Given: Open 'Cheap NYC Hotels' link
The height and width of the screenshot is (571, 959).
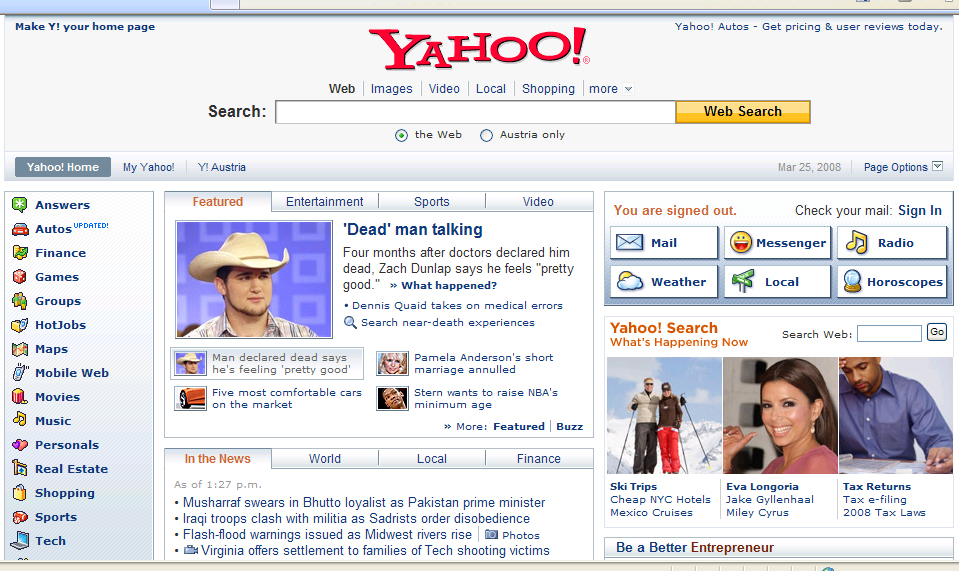Looking at the screenshot, I should (661, 499).
